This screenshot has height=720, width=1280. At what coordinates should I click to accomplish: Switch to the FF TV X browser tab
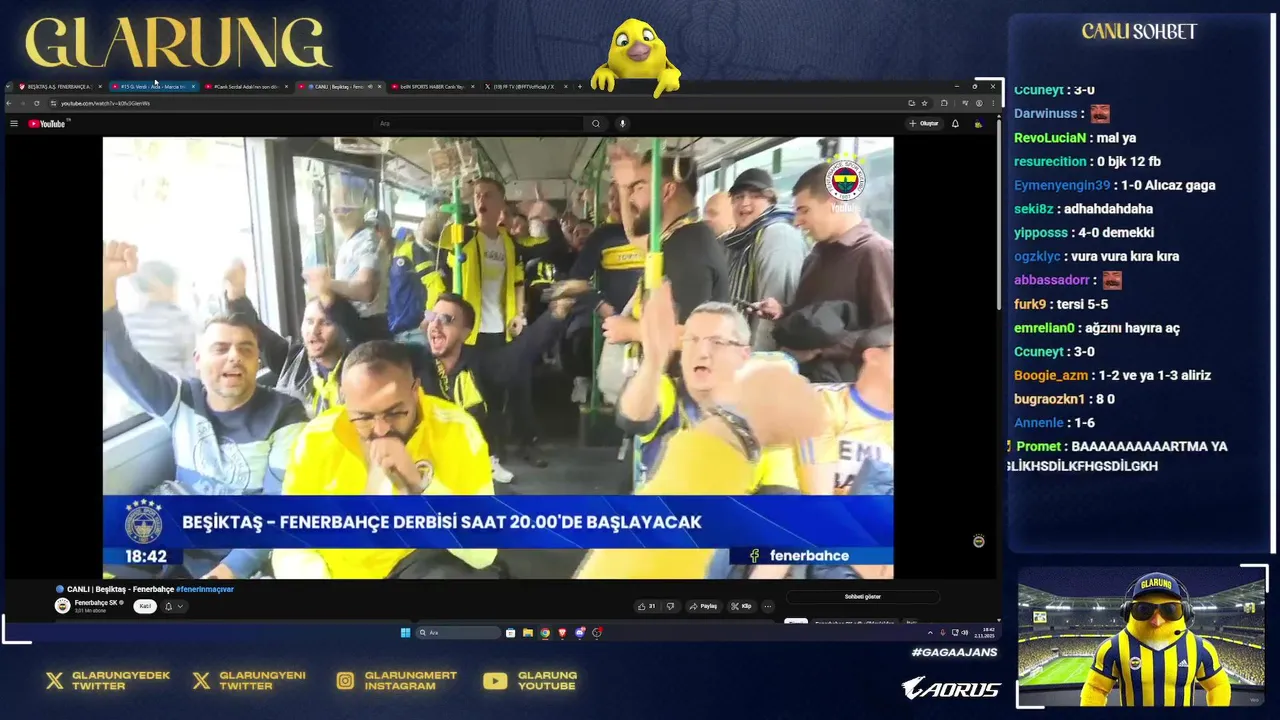point(527,87)
